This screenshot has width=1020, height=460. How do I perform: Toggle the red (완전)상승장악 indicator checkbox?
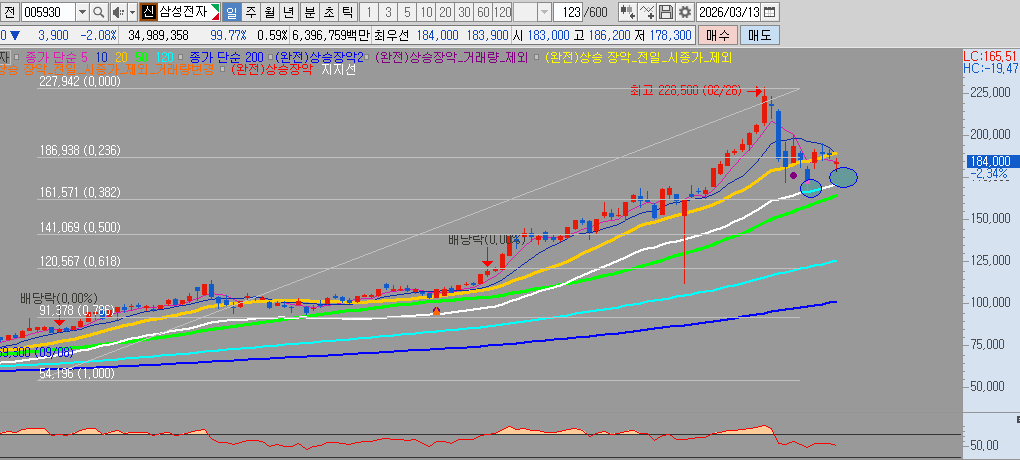coord(224,69)
